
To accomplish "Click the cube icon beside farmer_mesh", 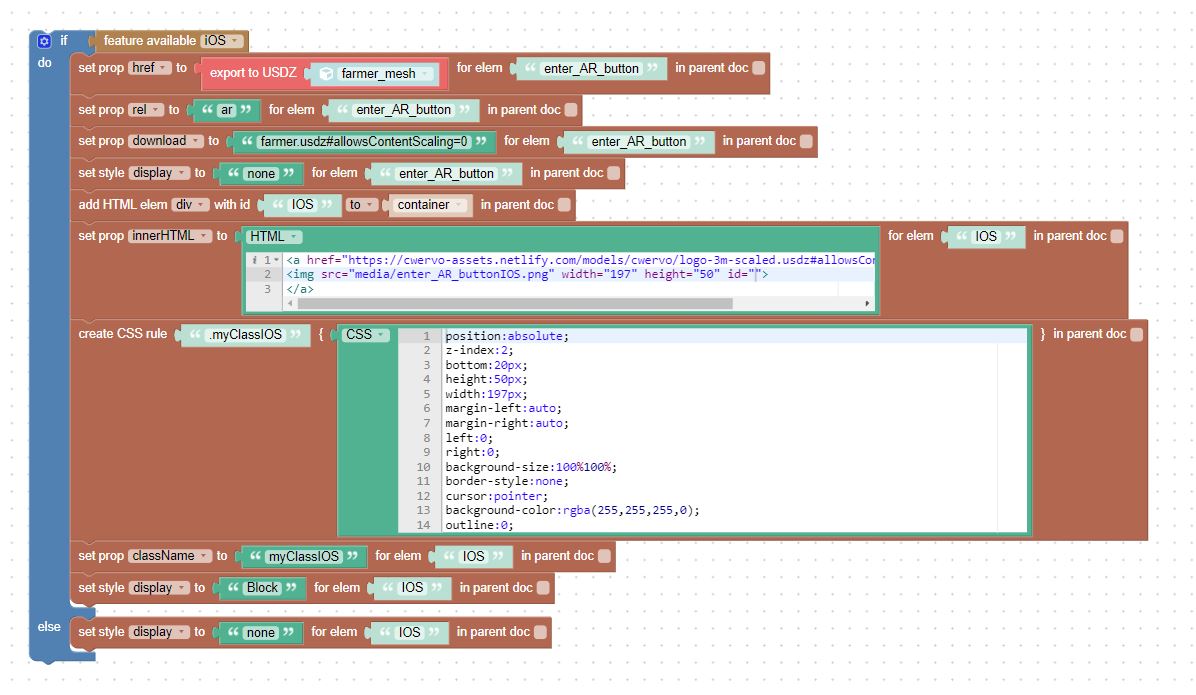I will [326, 73].
